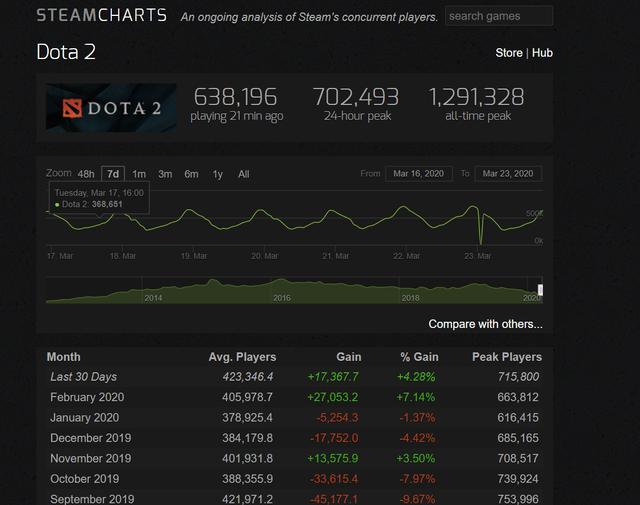Image resolution: width=640 pixels, height=505 pixels.
Task: Click average players value 378,925.4
Action: pos(247,418)
